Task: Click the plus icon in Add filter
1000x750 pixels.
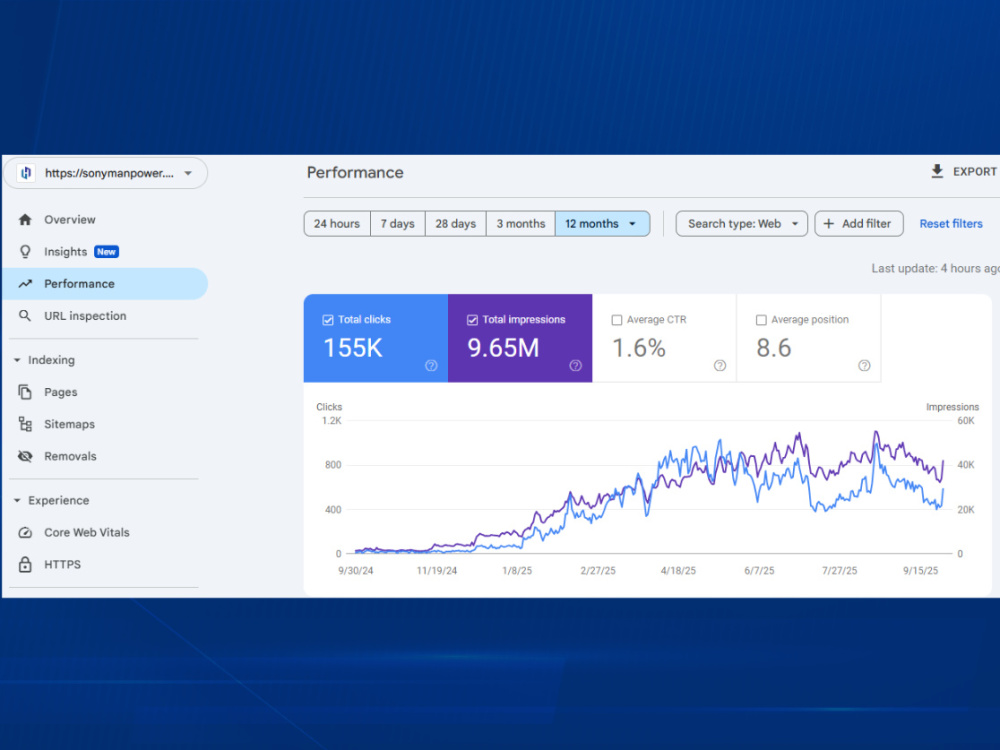Action: click(x=828, y=224)
